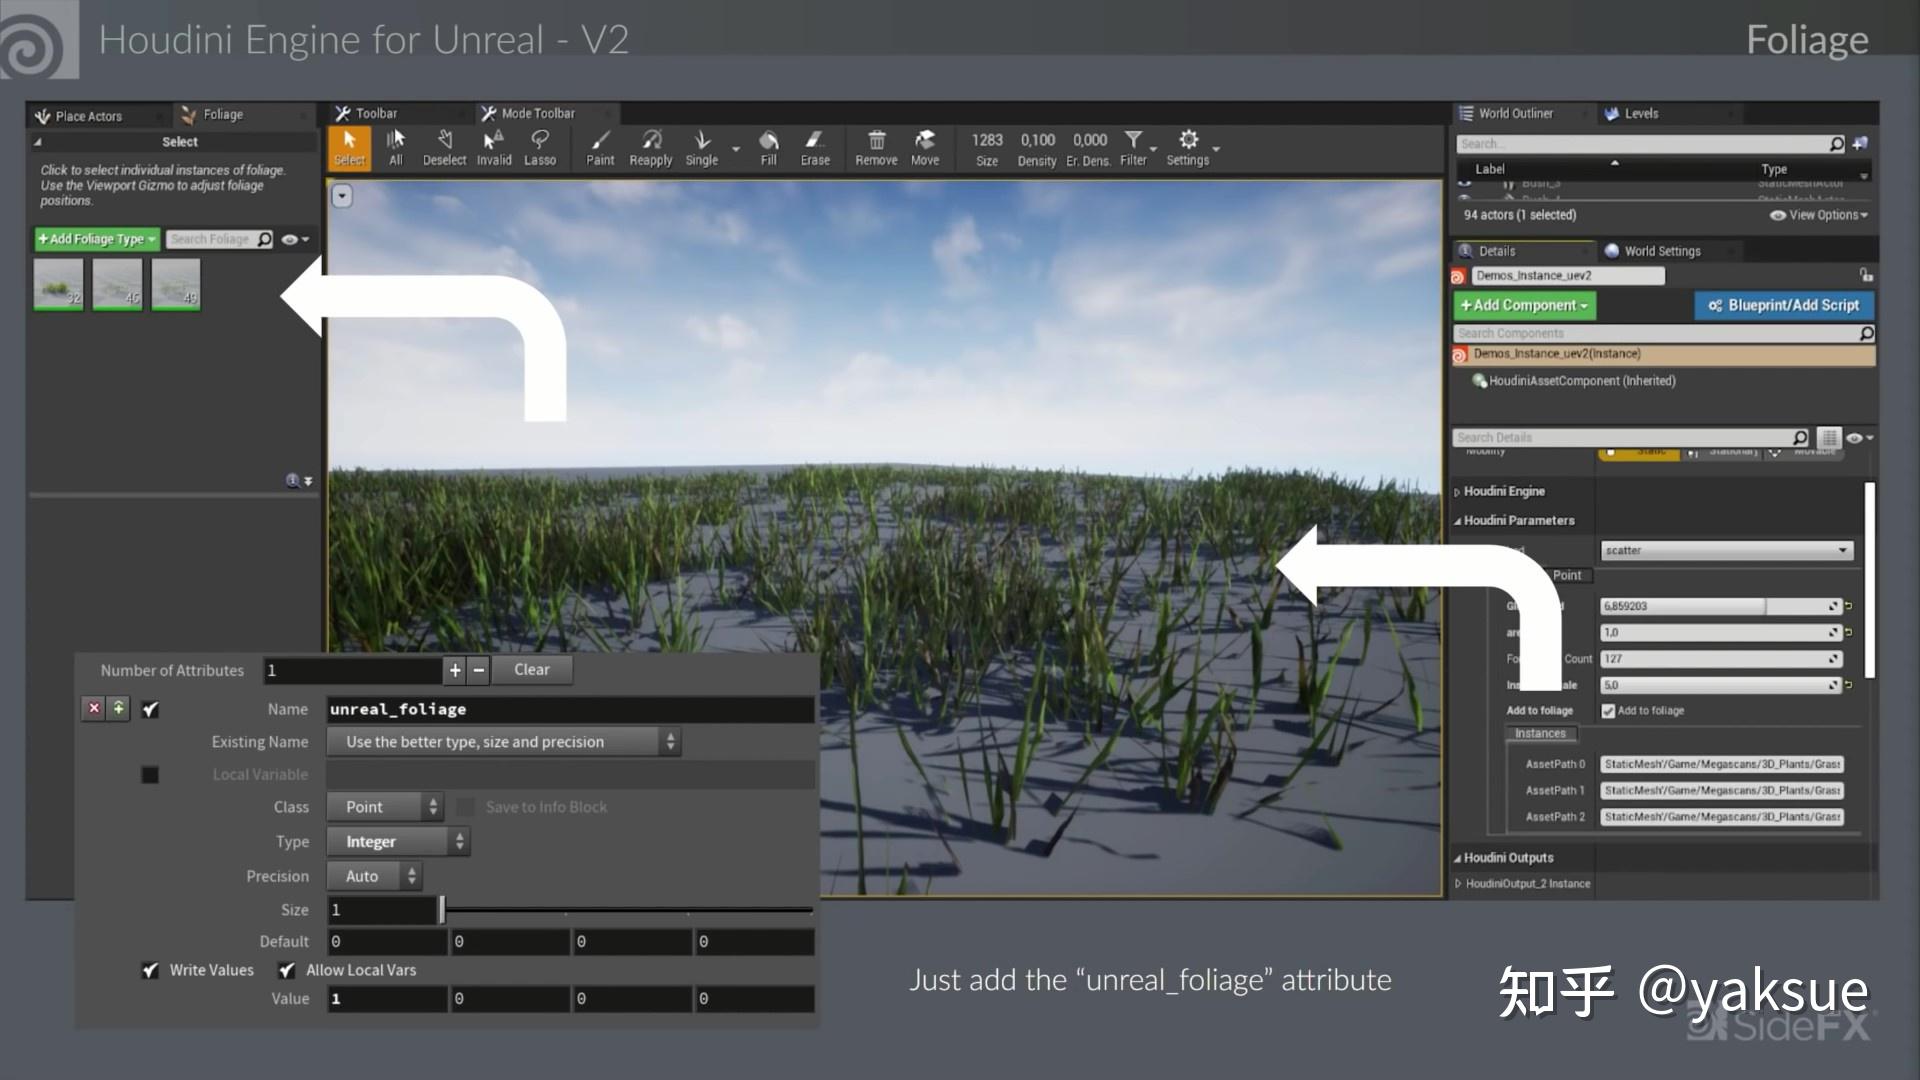The image size is (1920, 1080).
Task: Use the Reapply foliage tool
Action: [651, 147]
